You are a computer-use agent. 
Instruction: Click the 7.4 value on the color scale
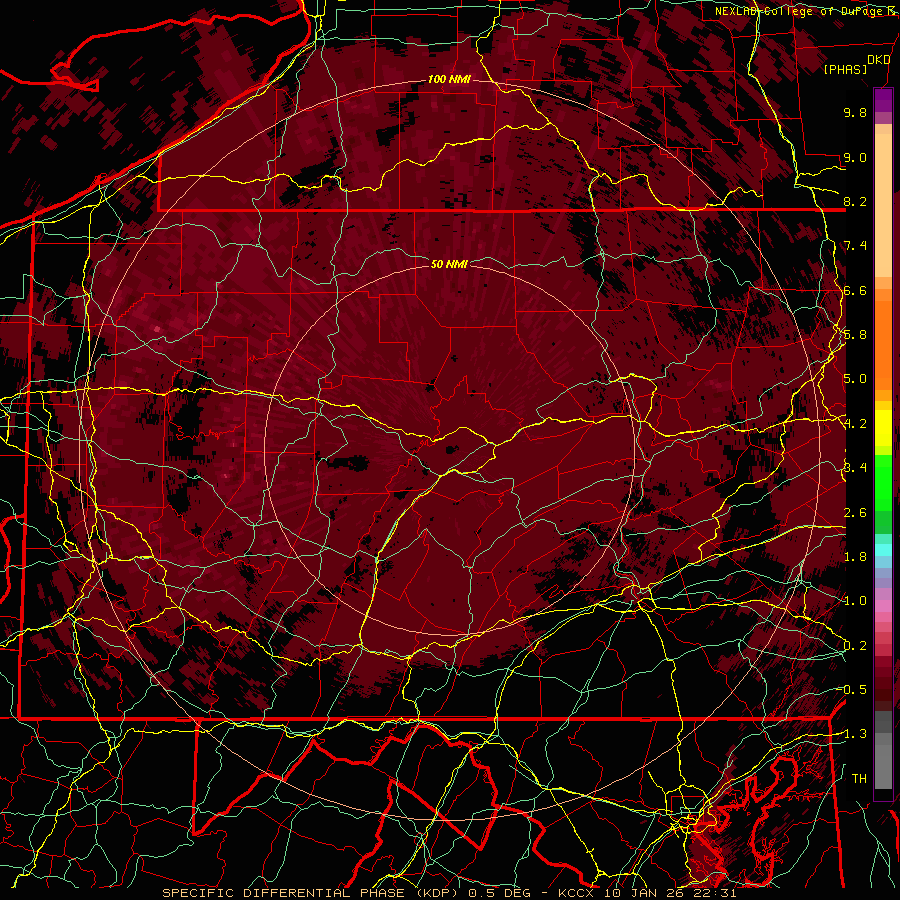tap(855, 246)
